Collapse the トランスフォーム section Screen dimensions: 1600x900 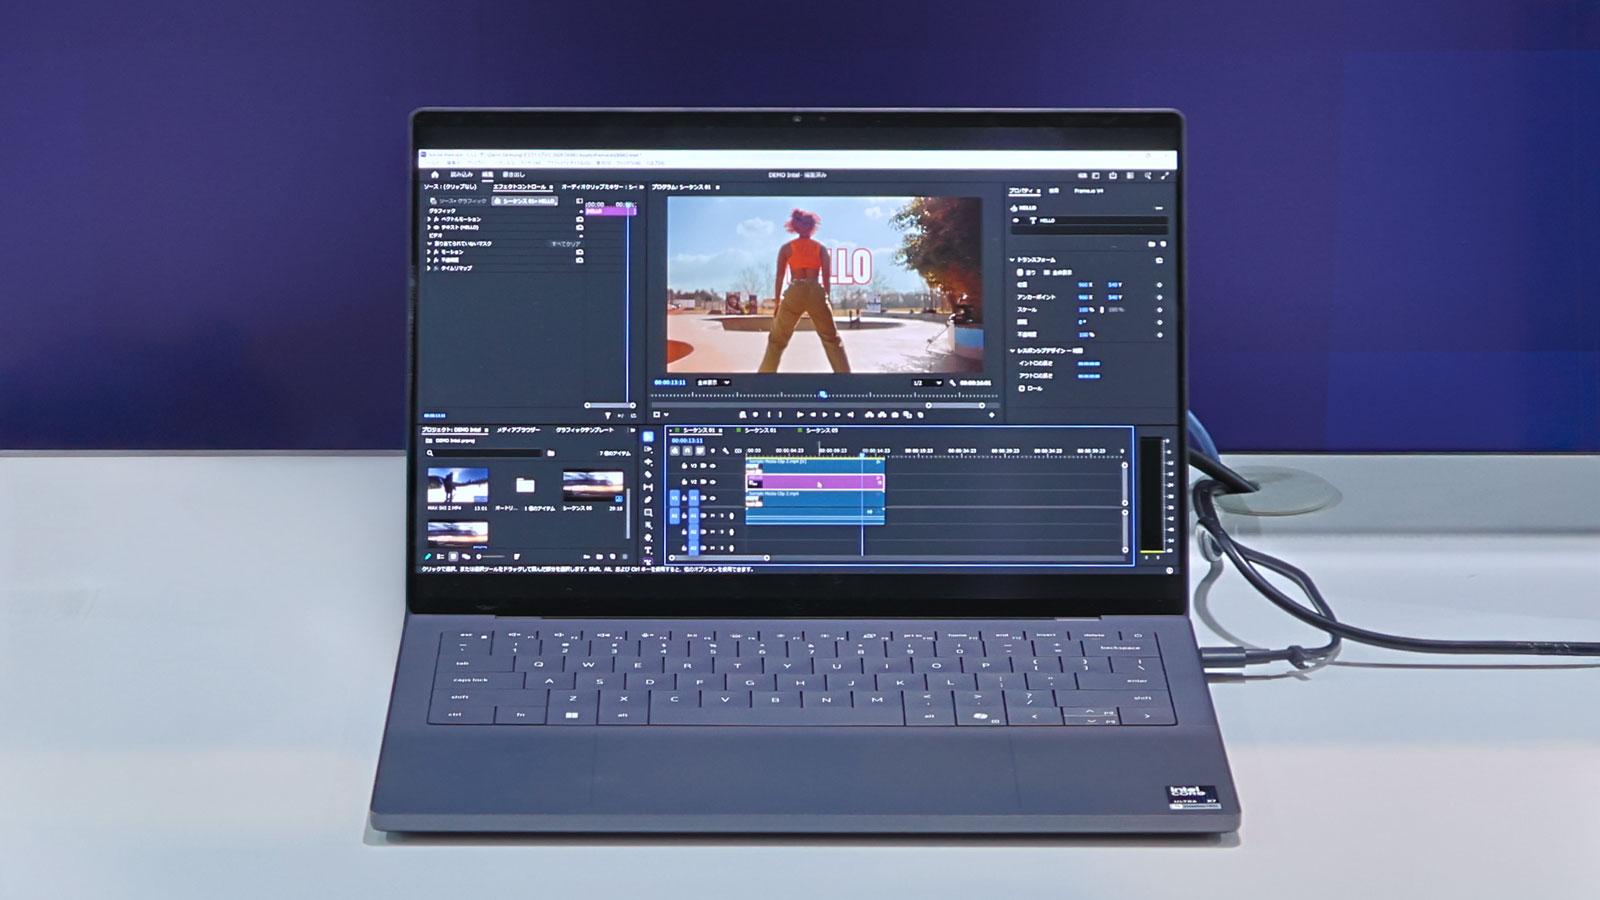point(1012,260)
